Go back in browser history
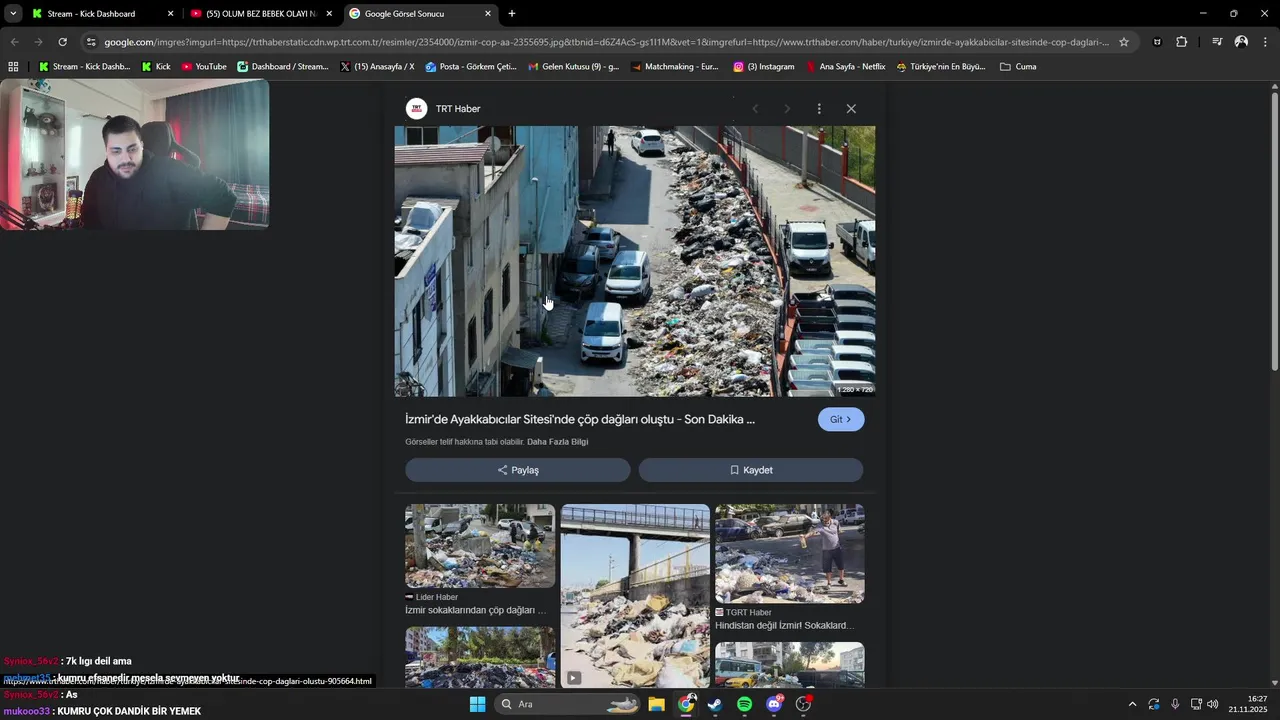The height and width of the screenshot is (720, 1280). pyautogui.click(x=14, y=42)
